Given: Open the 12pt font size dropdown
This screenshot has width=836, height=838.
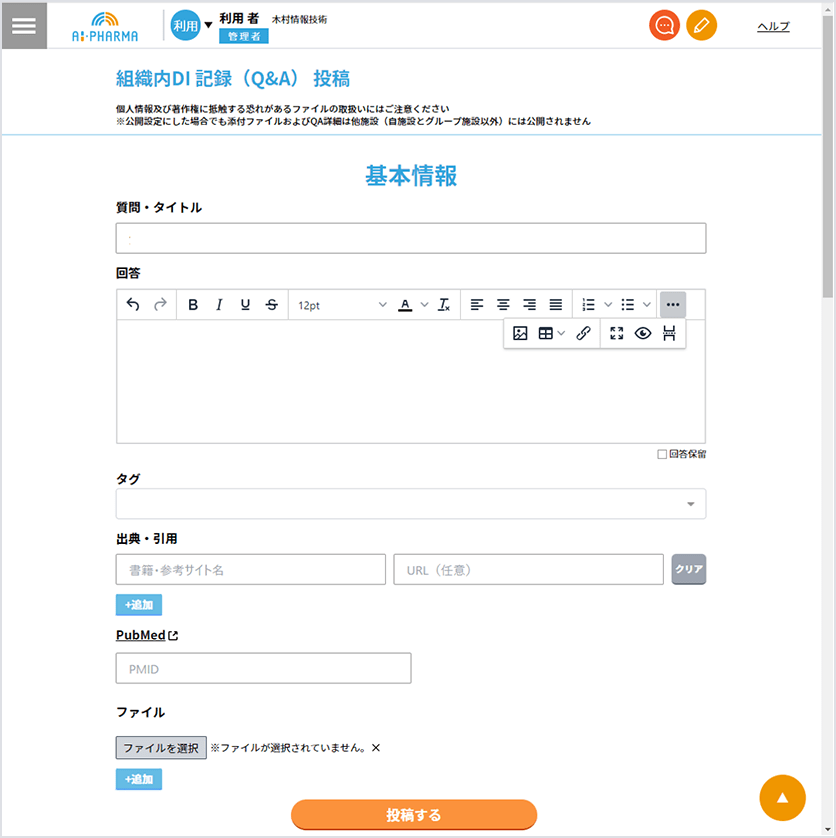Looking at the screenshot, I should tap(345, 304).
